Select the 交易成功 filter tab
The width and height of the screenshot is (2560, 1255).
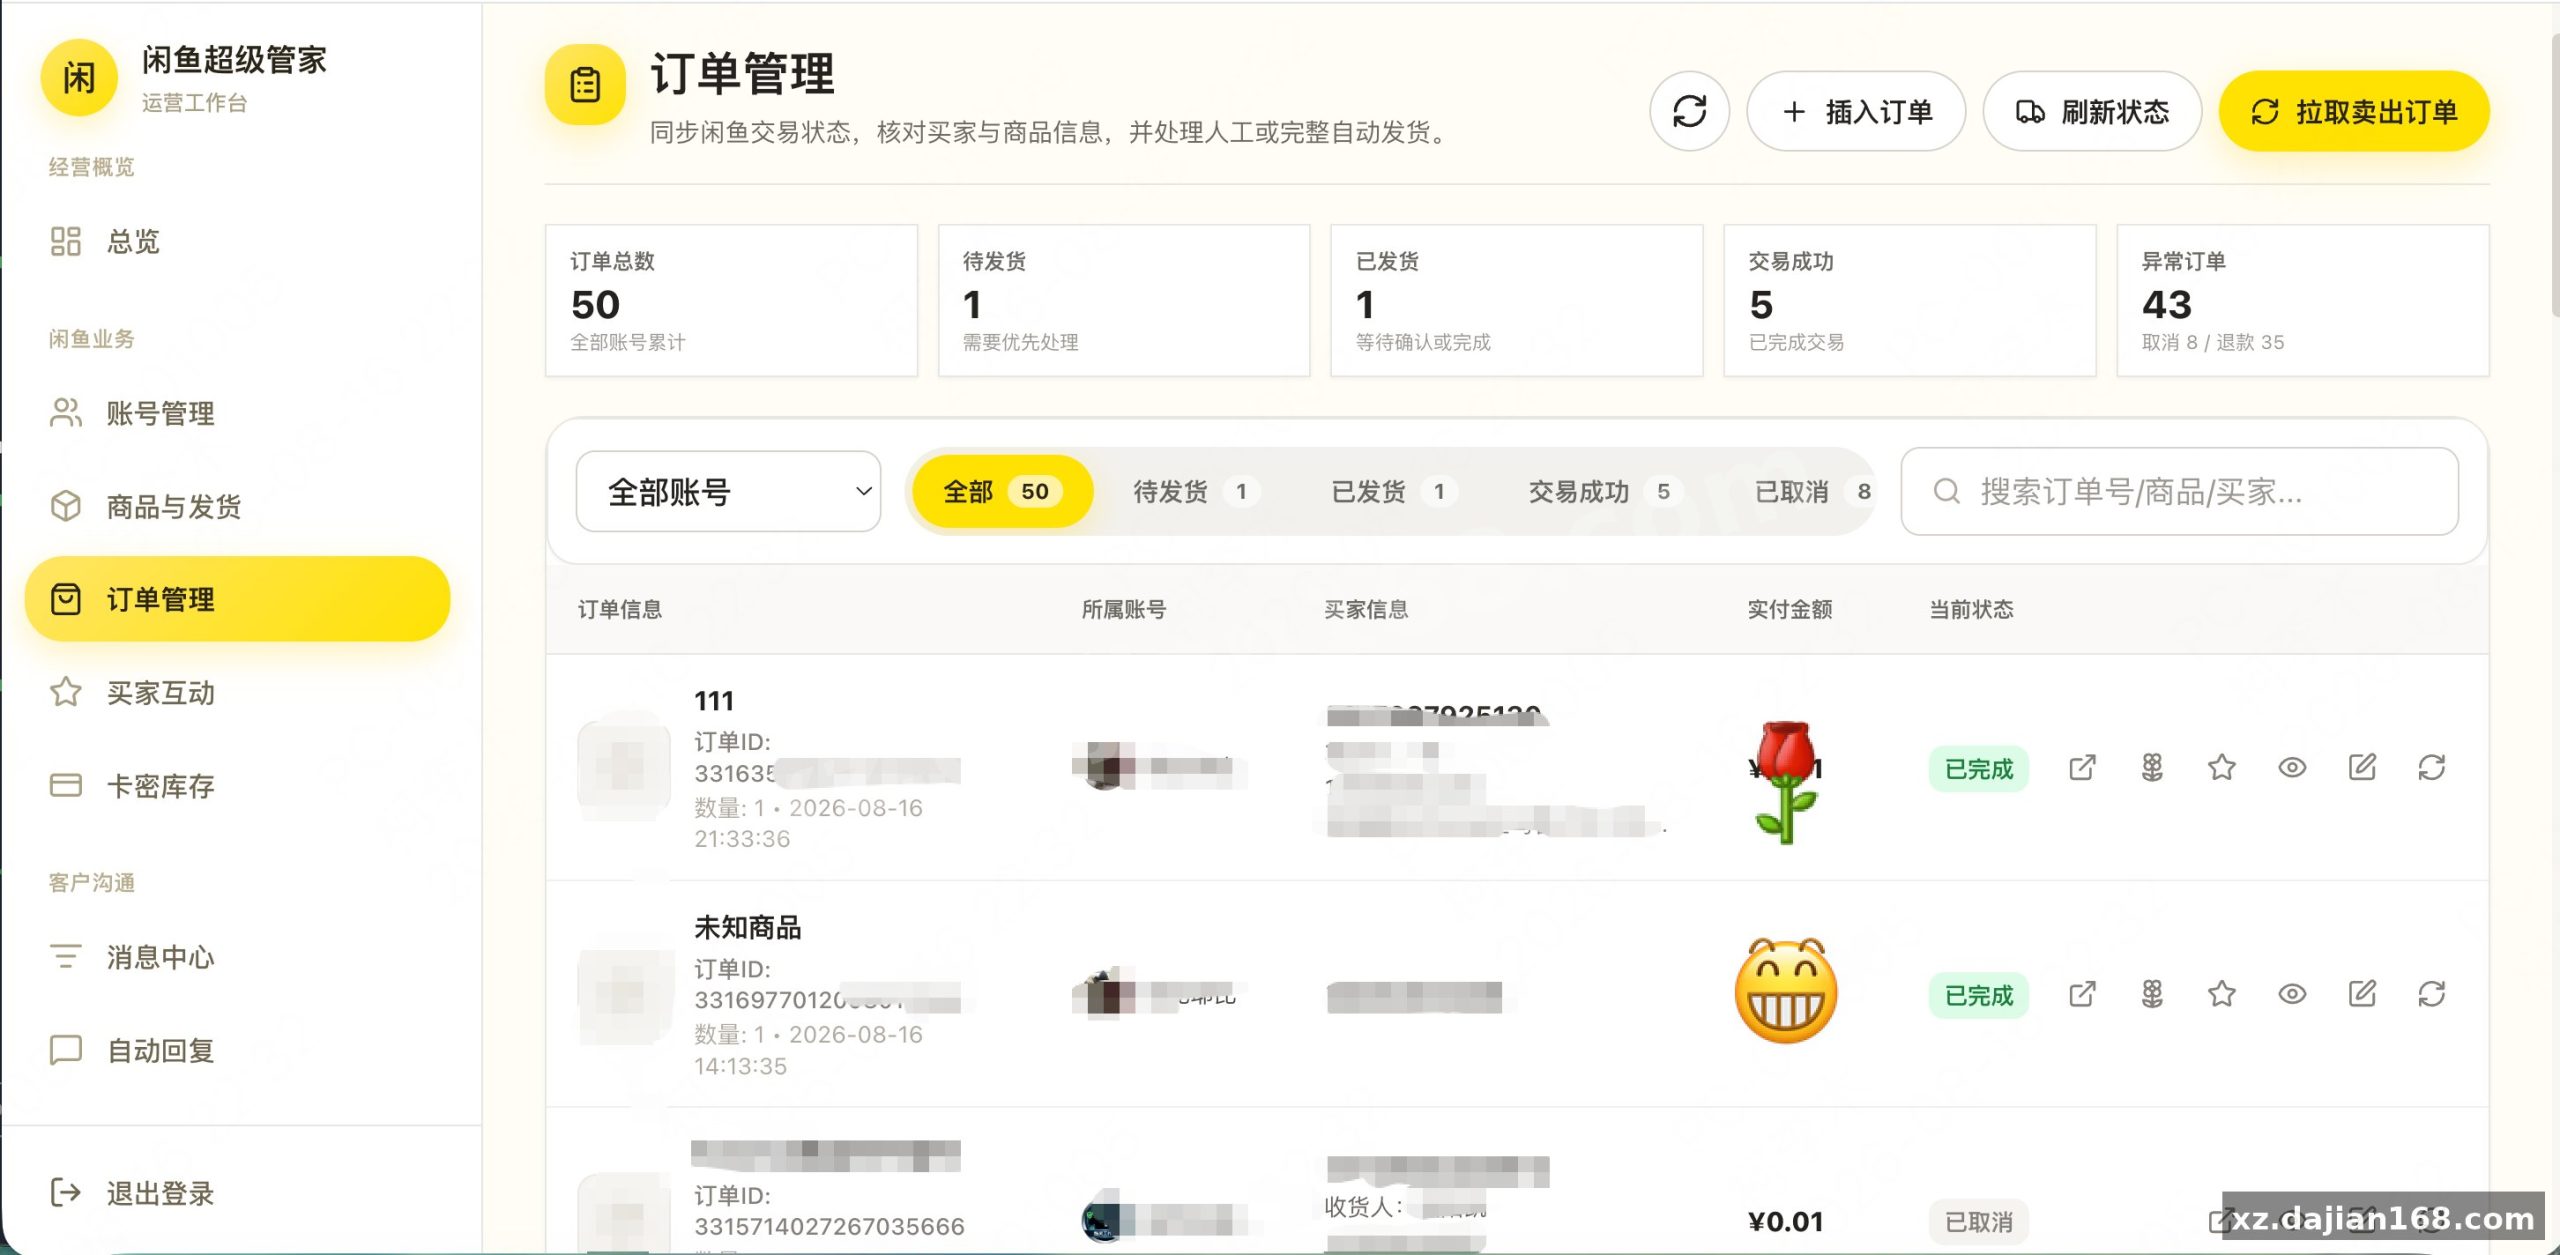coord(1605,491)
